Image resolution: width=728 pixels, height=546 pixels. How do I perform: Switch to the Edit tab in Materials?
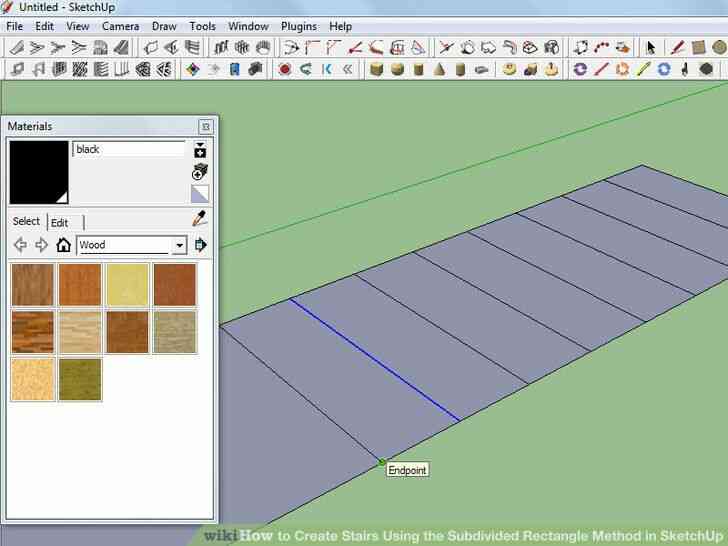pos(59,223)
